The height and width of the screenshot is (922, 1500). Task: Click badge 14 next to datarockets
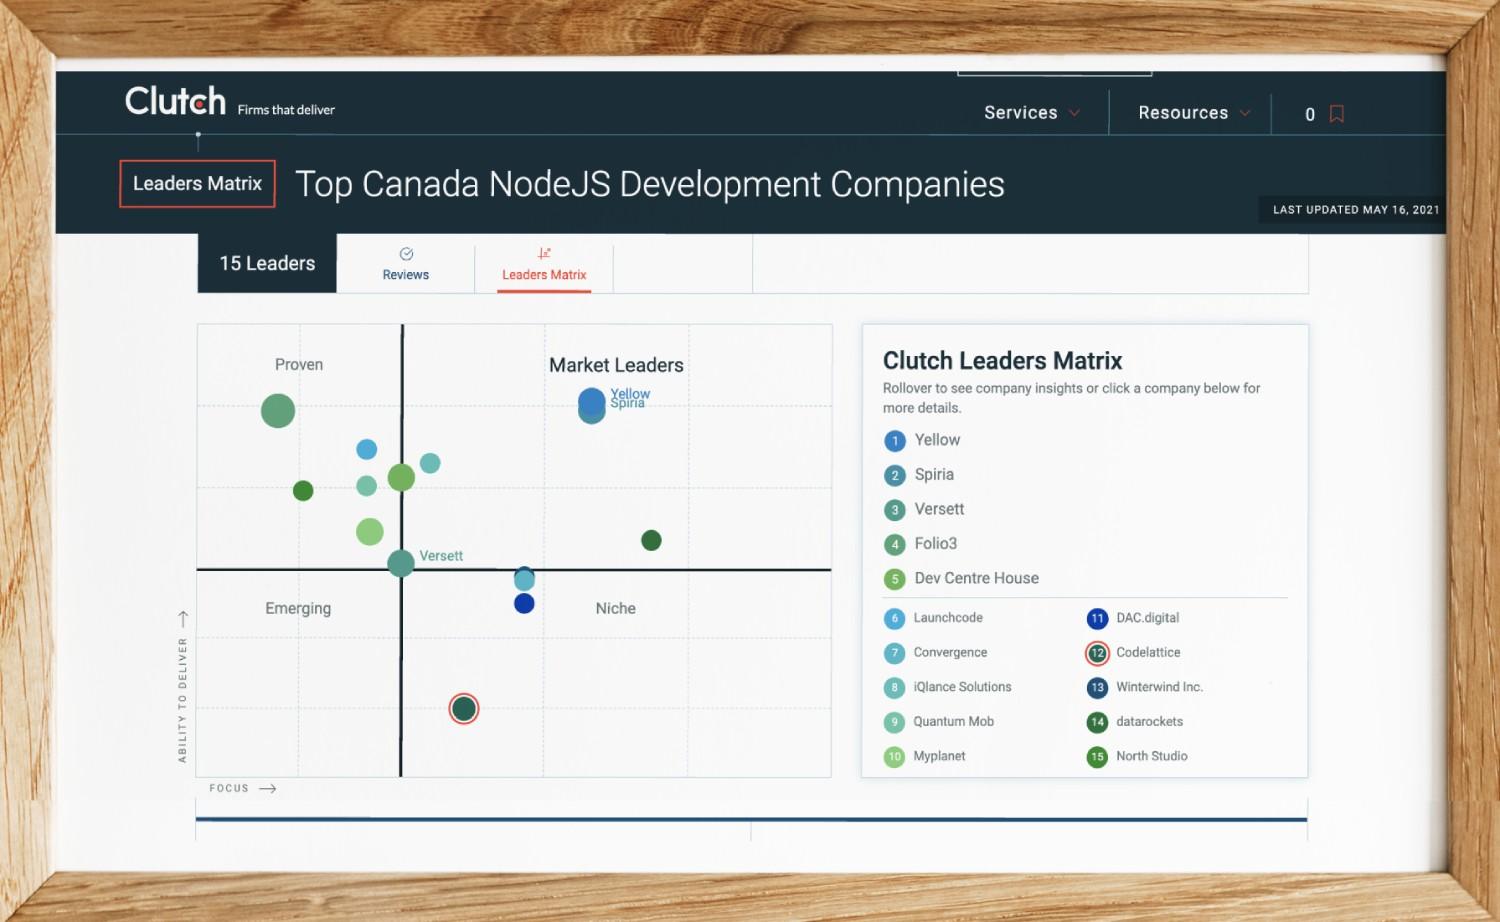1097,722
